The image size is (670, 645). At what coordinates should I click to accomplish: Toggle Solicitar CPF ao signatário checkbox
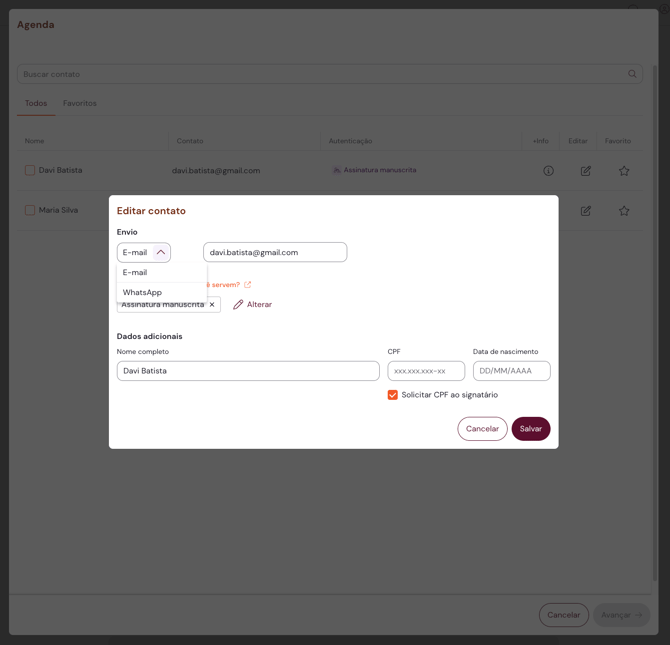(x=393, y=395)
